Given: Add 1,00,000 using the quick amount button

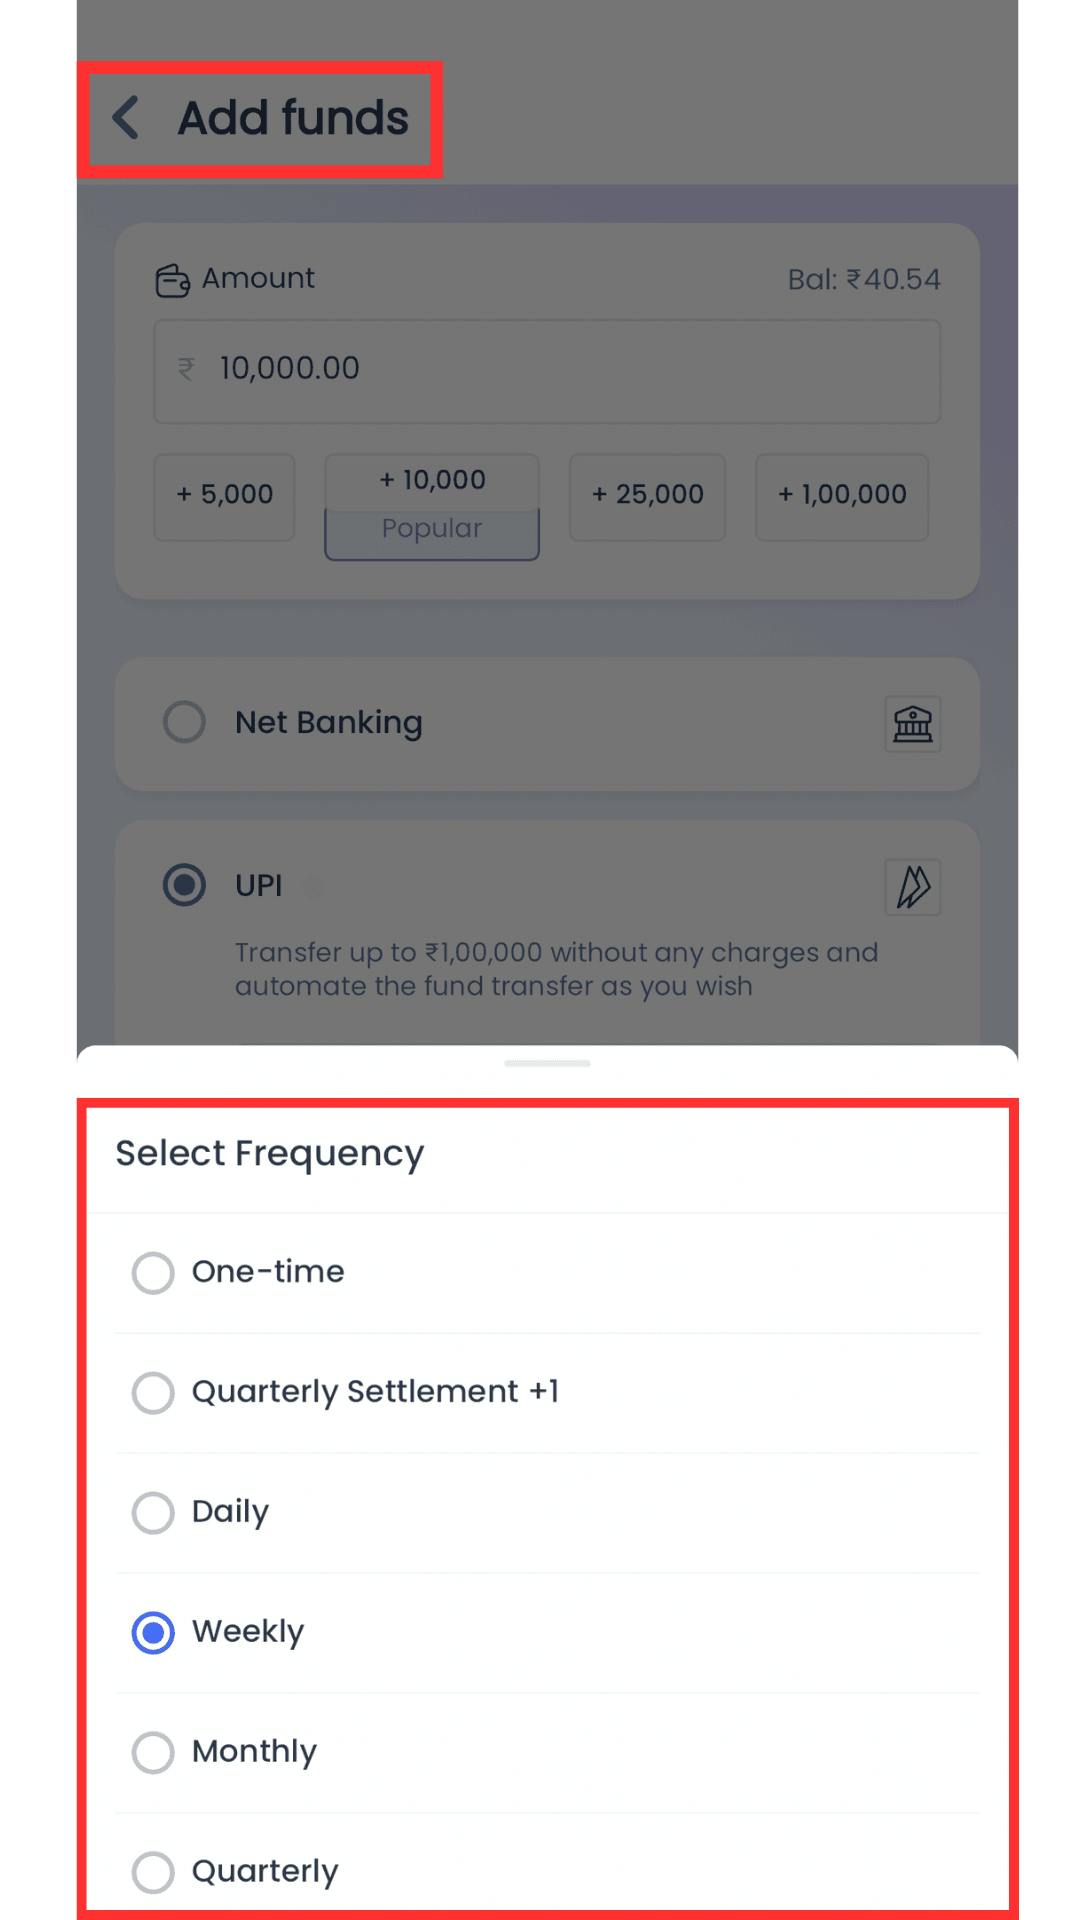Looking at the screenshot, I should 842,496.
